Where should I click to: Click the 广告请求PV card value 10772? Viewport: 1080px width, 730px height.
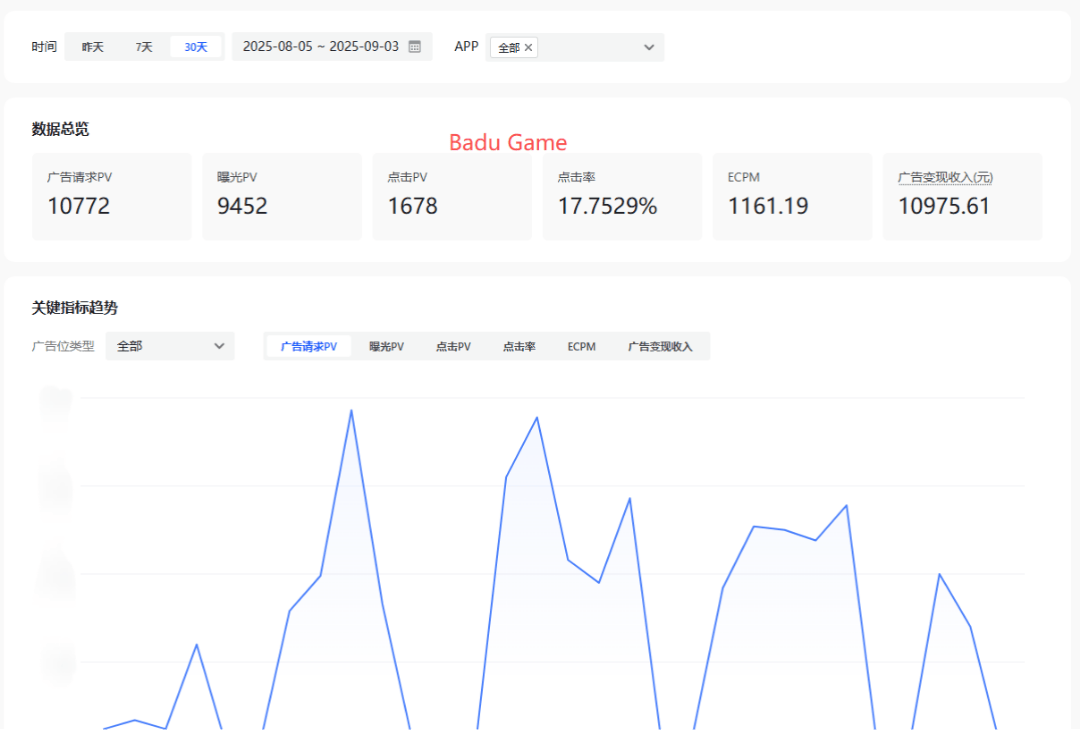(79, 206)
